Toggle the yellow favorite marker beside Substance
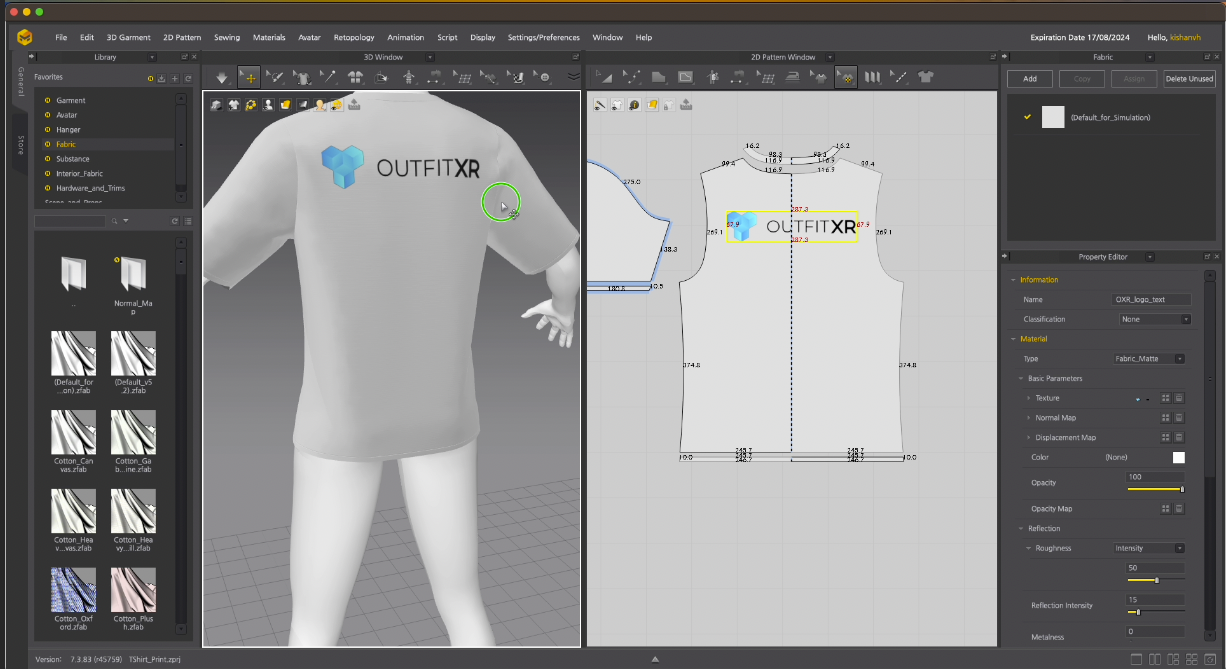The image size is (1226, 669). pos(47,159)
